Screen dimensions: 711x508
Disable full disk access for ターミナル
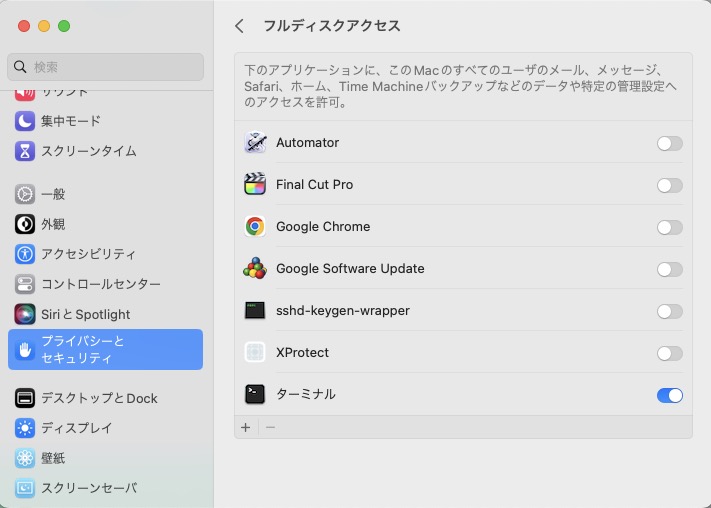coord(669,395)
